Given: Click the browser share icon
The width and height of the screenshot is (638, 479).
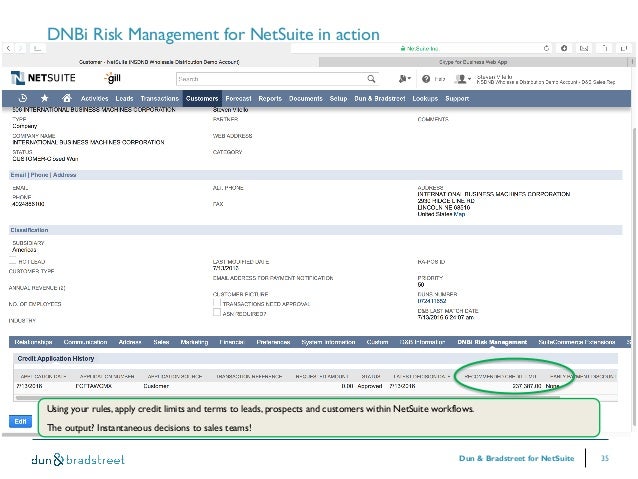Looking at the screenshot, I should coord(605,48).
